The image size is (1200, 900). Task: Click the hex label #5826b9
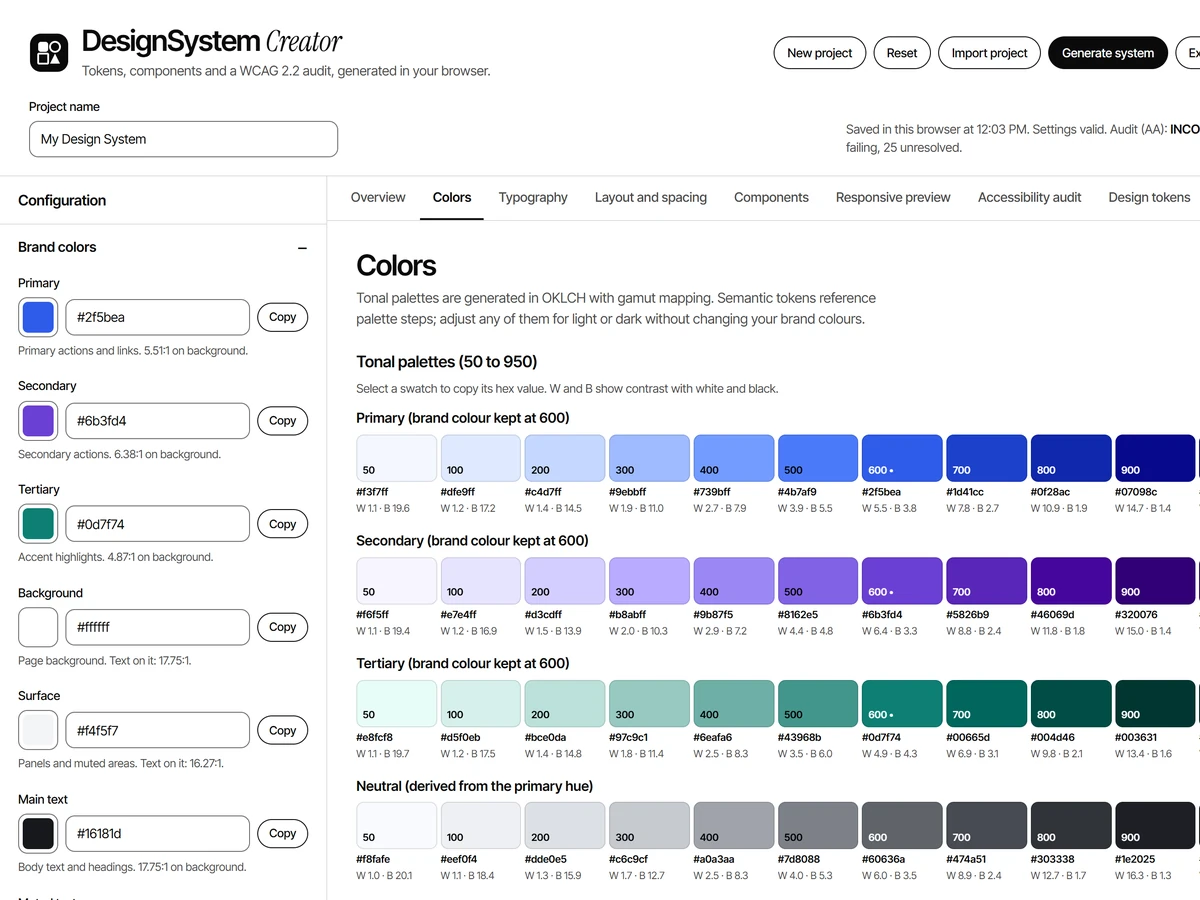pyautogui.click(x=967, y=615)
